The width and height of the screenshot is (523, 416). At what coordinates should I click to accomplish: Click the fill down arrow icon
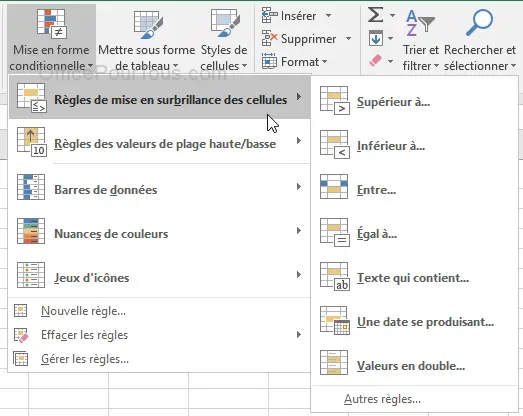(376, 38)
